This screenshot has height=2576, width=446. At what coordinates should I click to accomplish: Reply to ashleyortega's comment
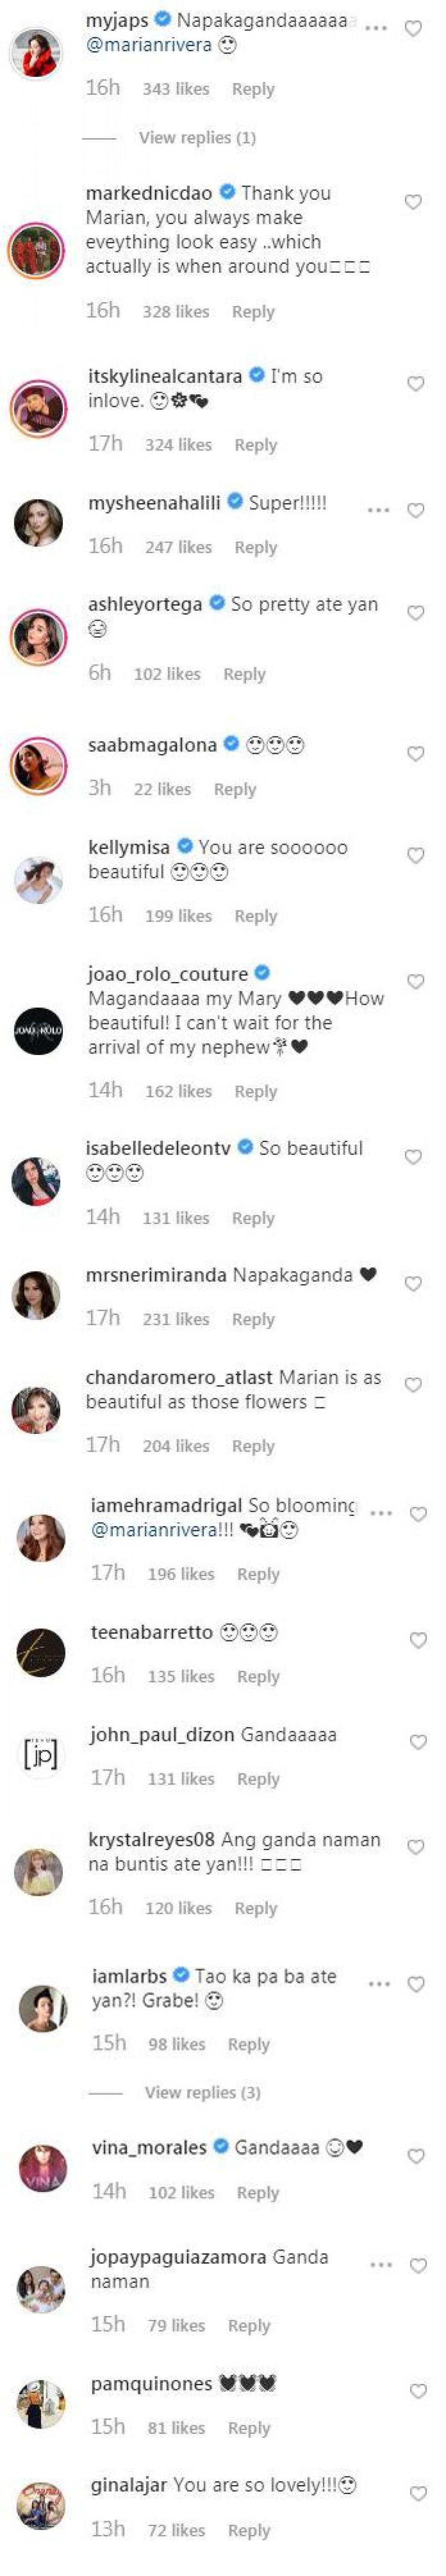[x=244, y=674]
